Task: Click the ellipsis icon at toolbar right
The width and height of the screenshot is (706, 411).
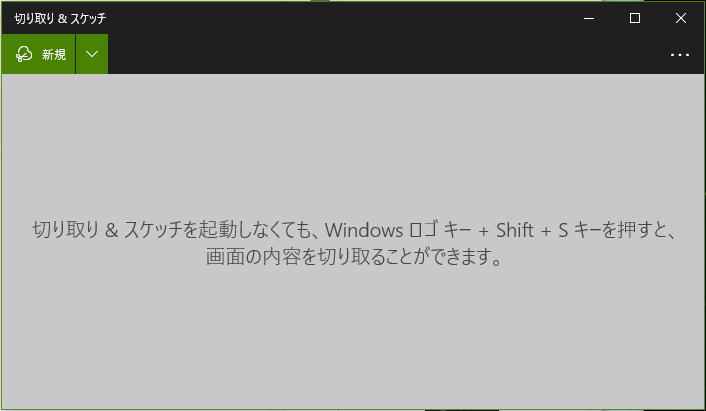Action: (x=679, y=55)
